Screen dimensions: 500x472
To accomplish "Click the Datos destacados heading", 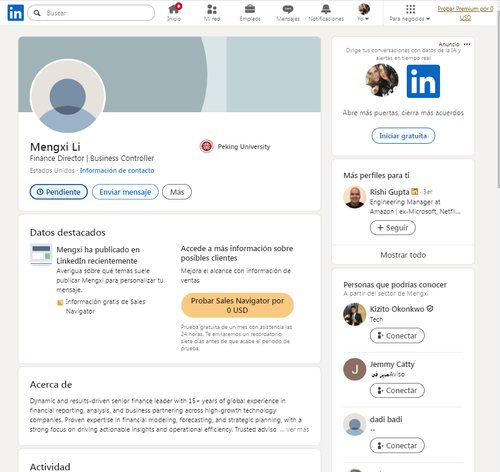I will click(x=68, y=232).
